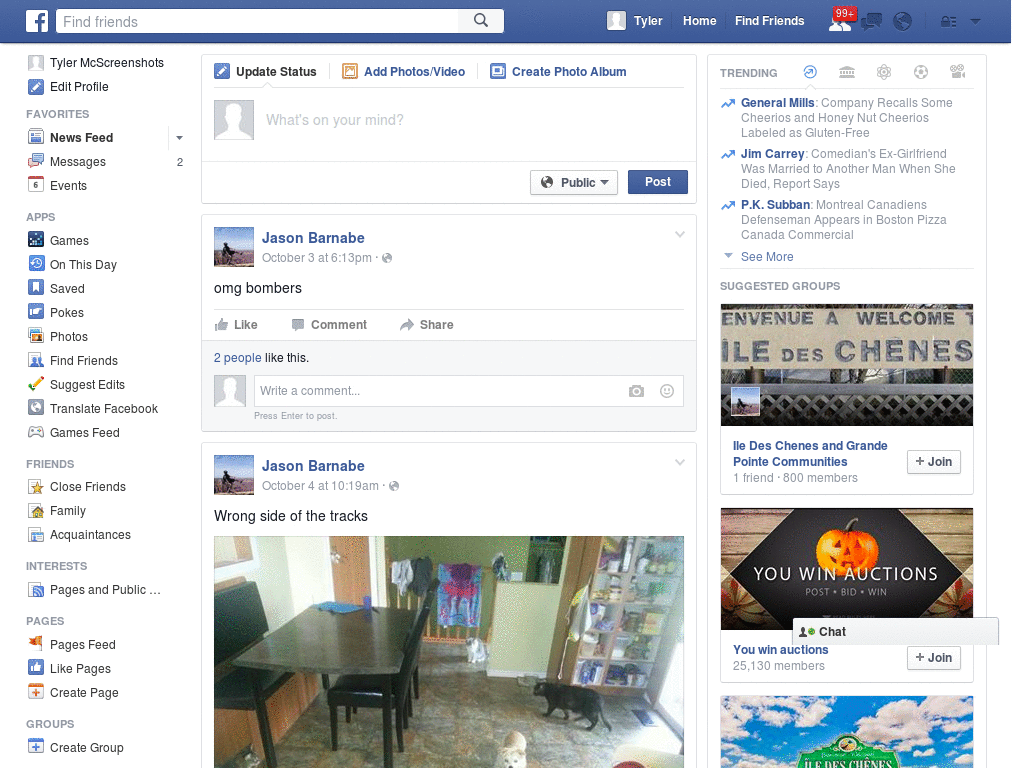Screen dimensions: 1024x768
Task: Click in the Find friends search field
Action: click(x=258, y=22)
